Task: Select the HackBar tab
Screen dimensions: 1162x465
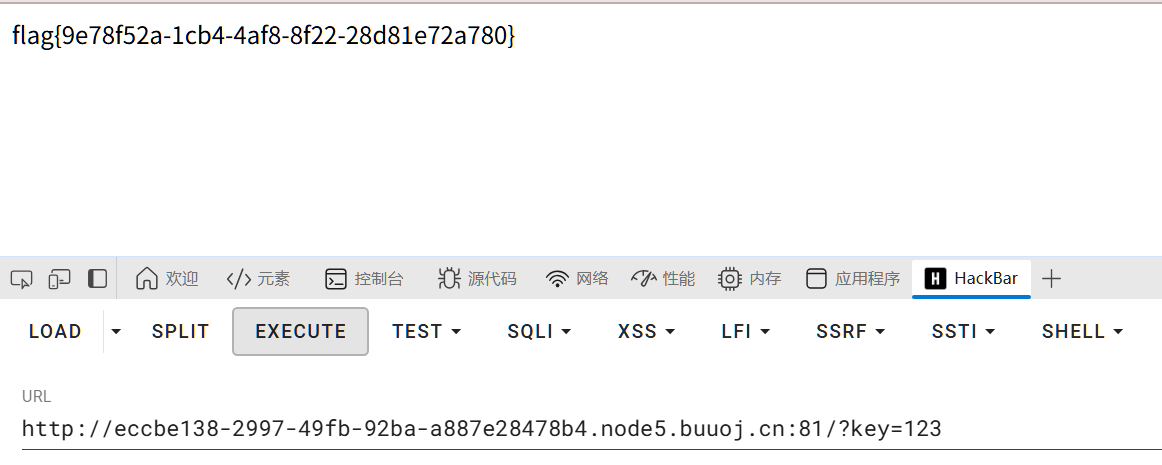Action: tap(971, 279)
